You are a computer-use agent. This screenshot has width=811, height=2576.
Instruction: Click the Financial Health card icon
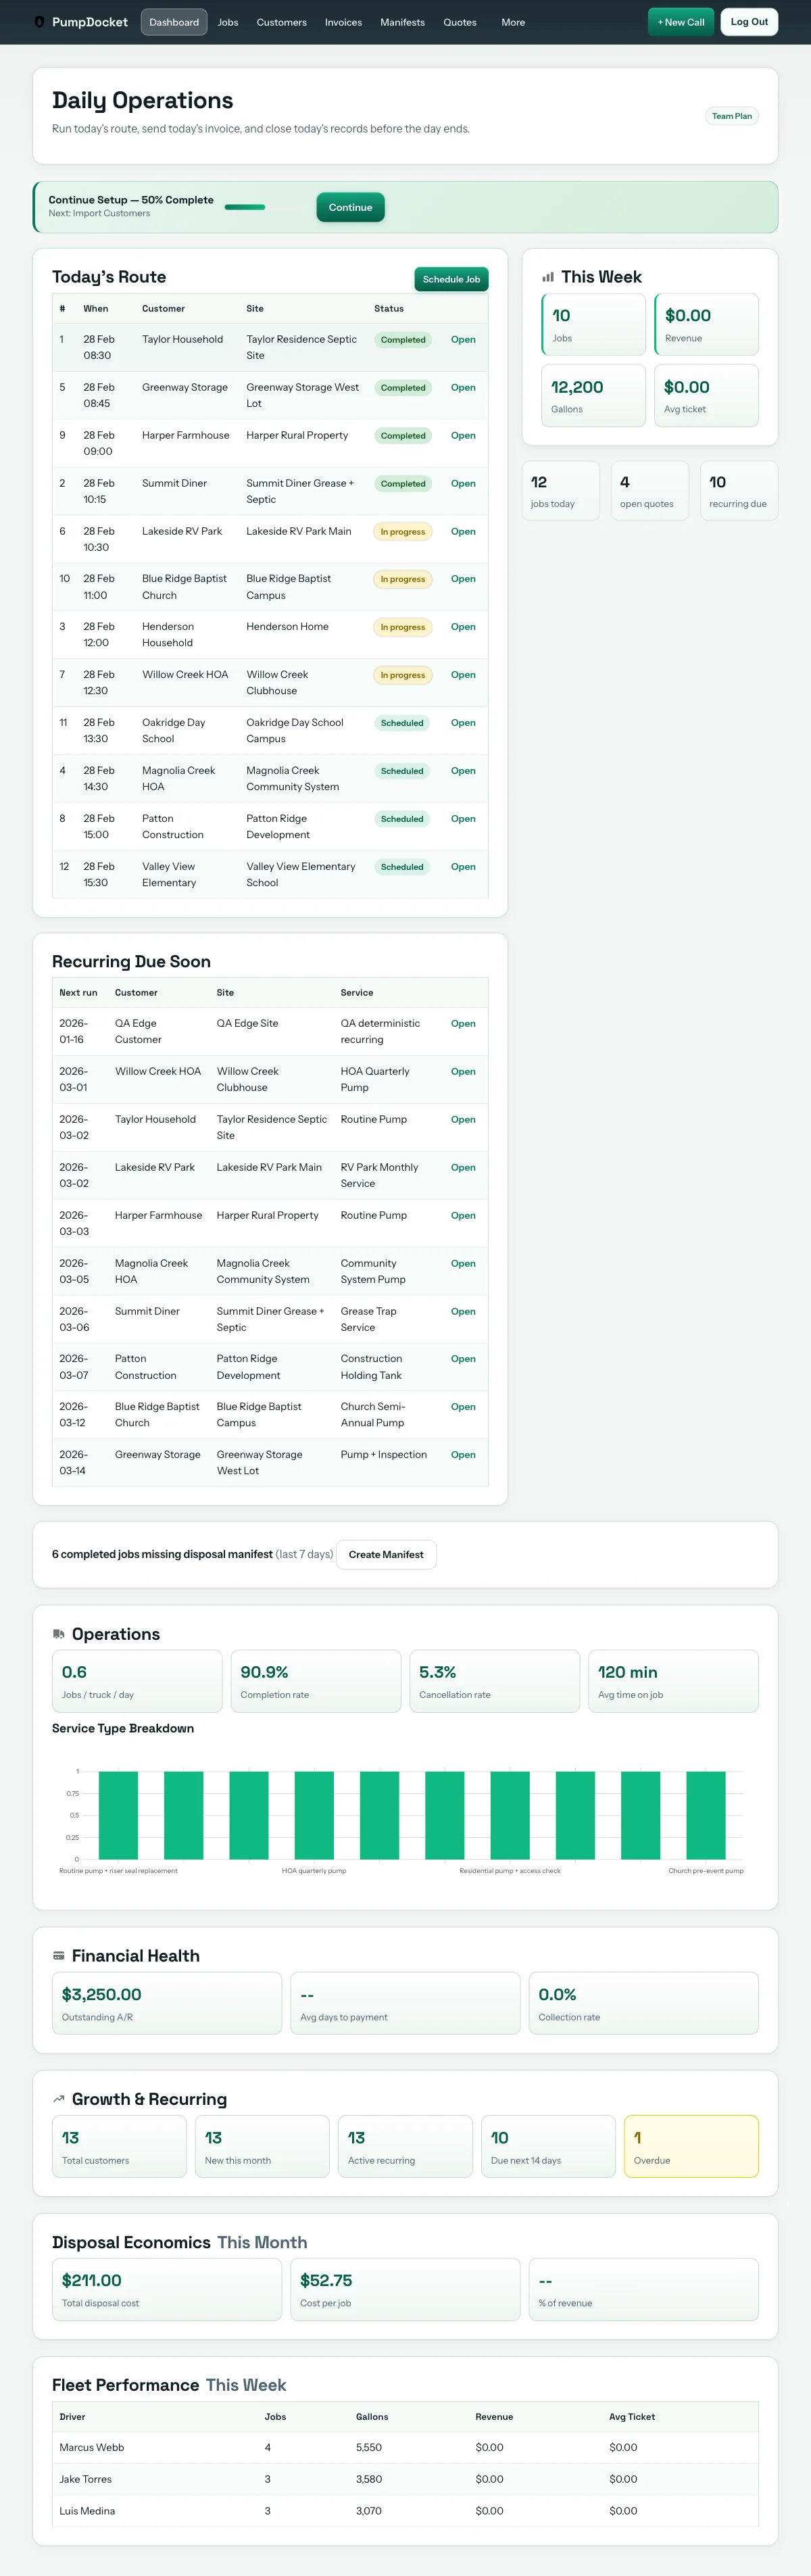pos(58,1955)
